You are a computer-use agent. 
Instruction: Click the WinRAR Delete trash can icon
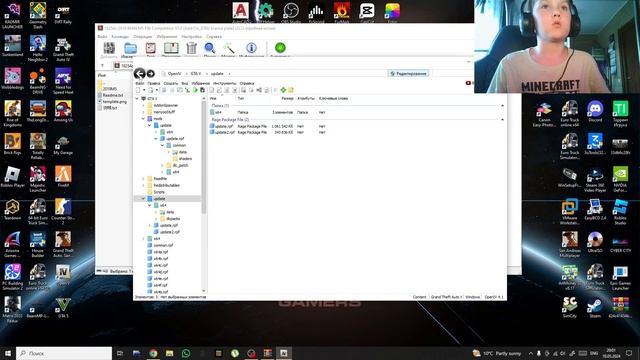coord(191,48)
